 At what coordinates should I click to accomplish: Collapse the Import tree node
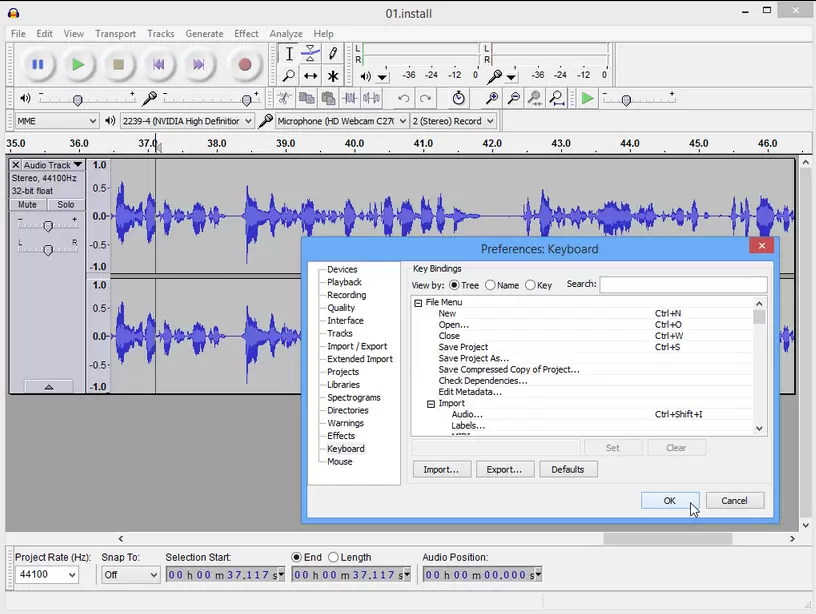tap(431, 404)
